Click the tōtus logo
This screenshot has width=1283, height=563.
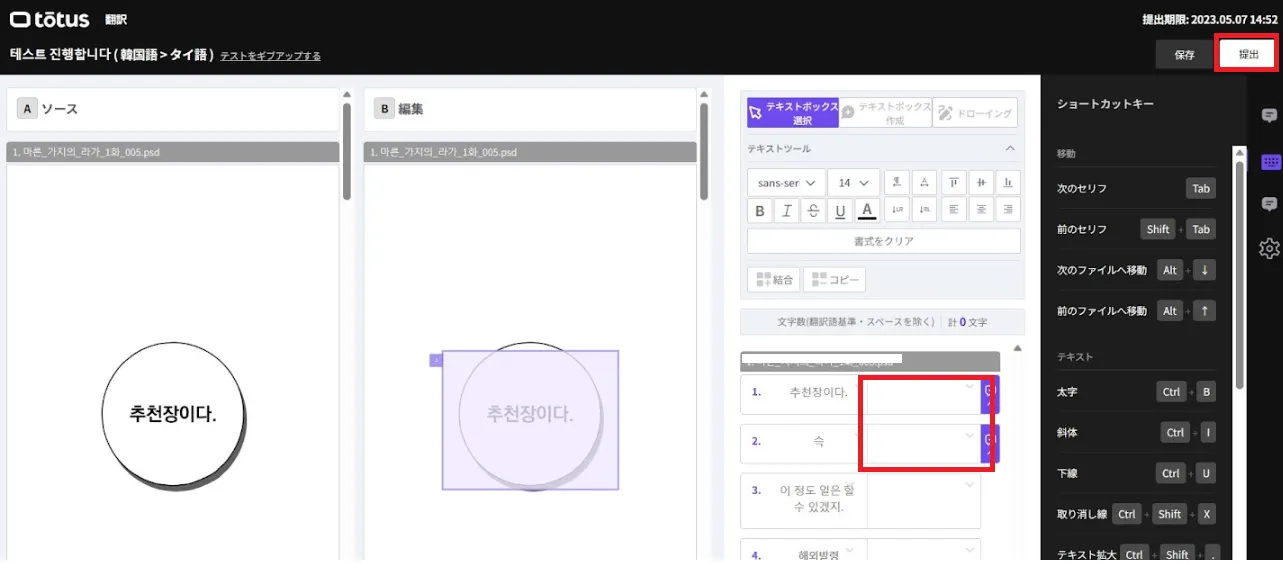click(x=50, y=20)
